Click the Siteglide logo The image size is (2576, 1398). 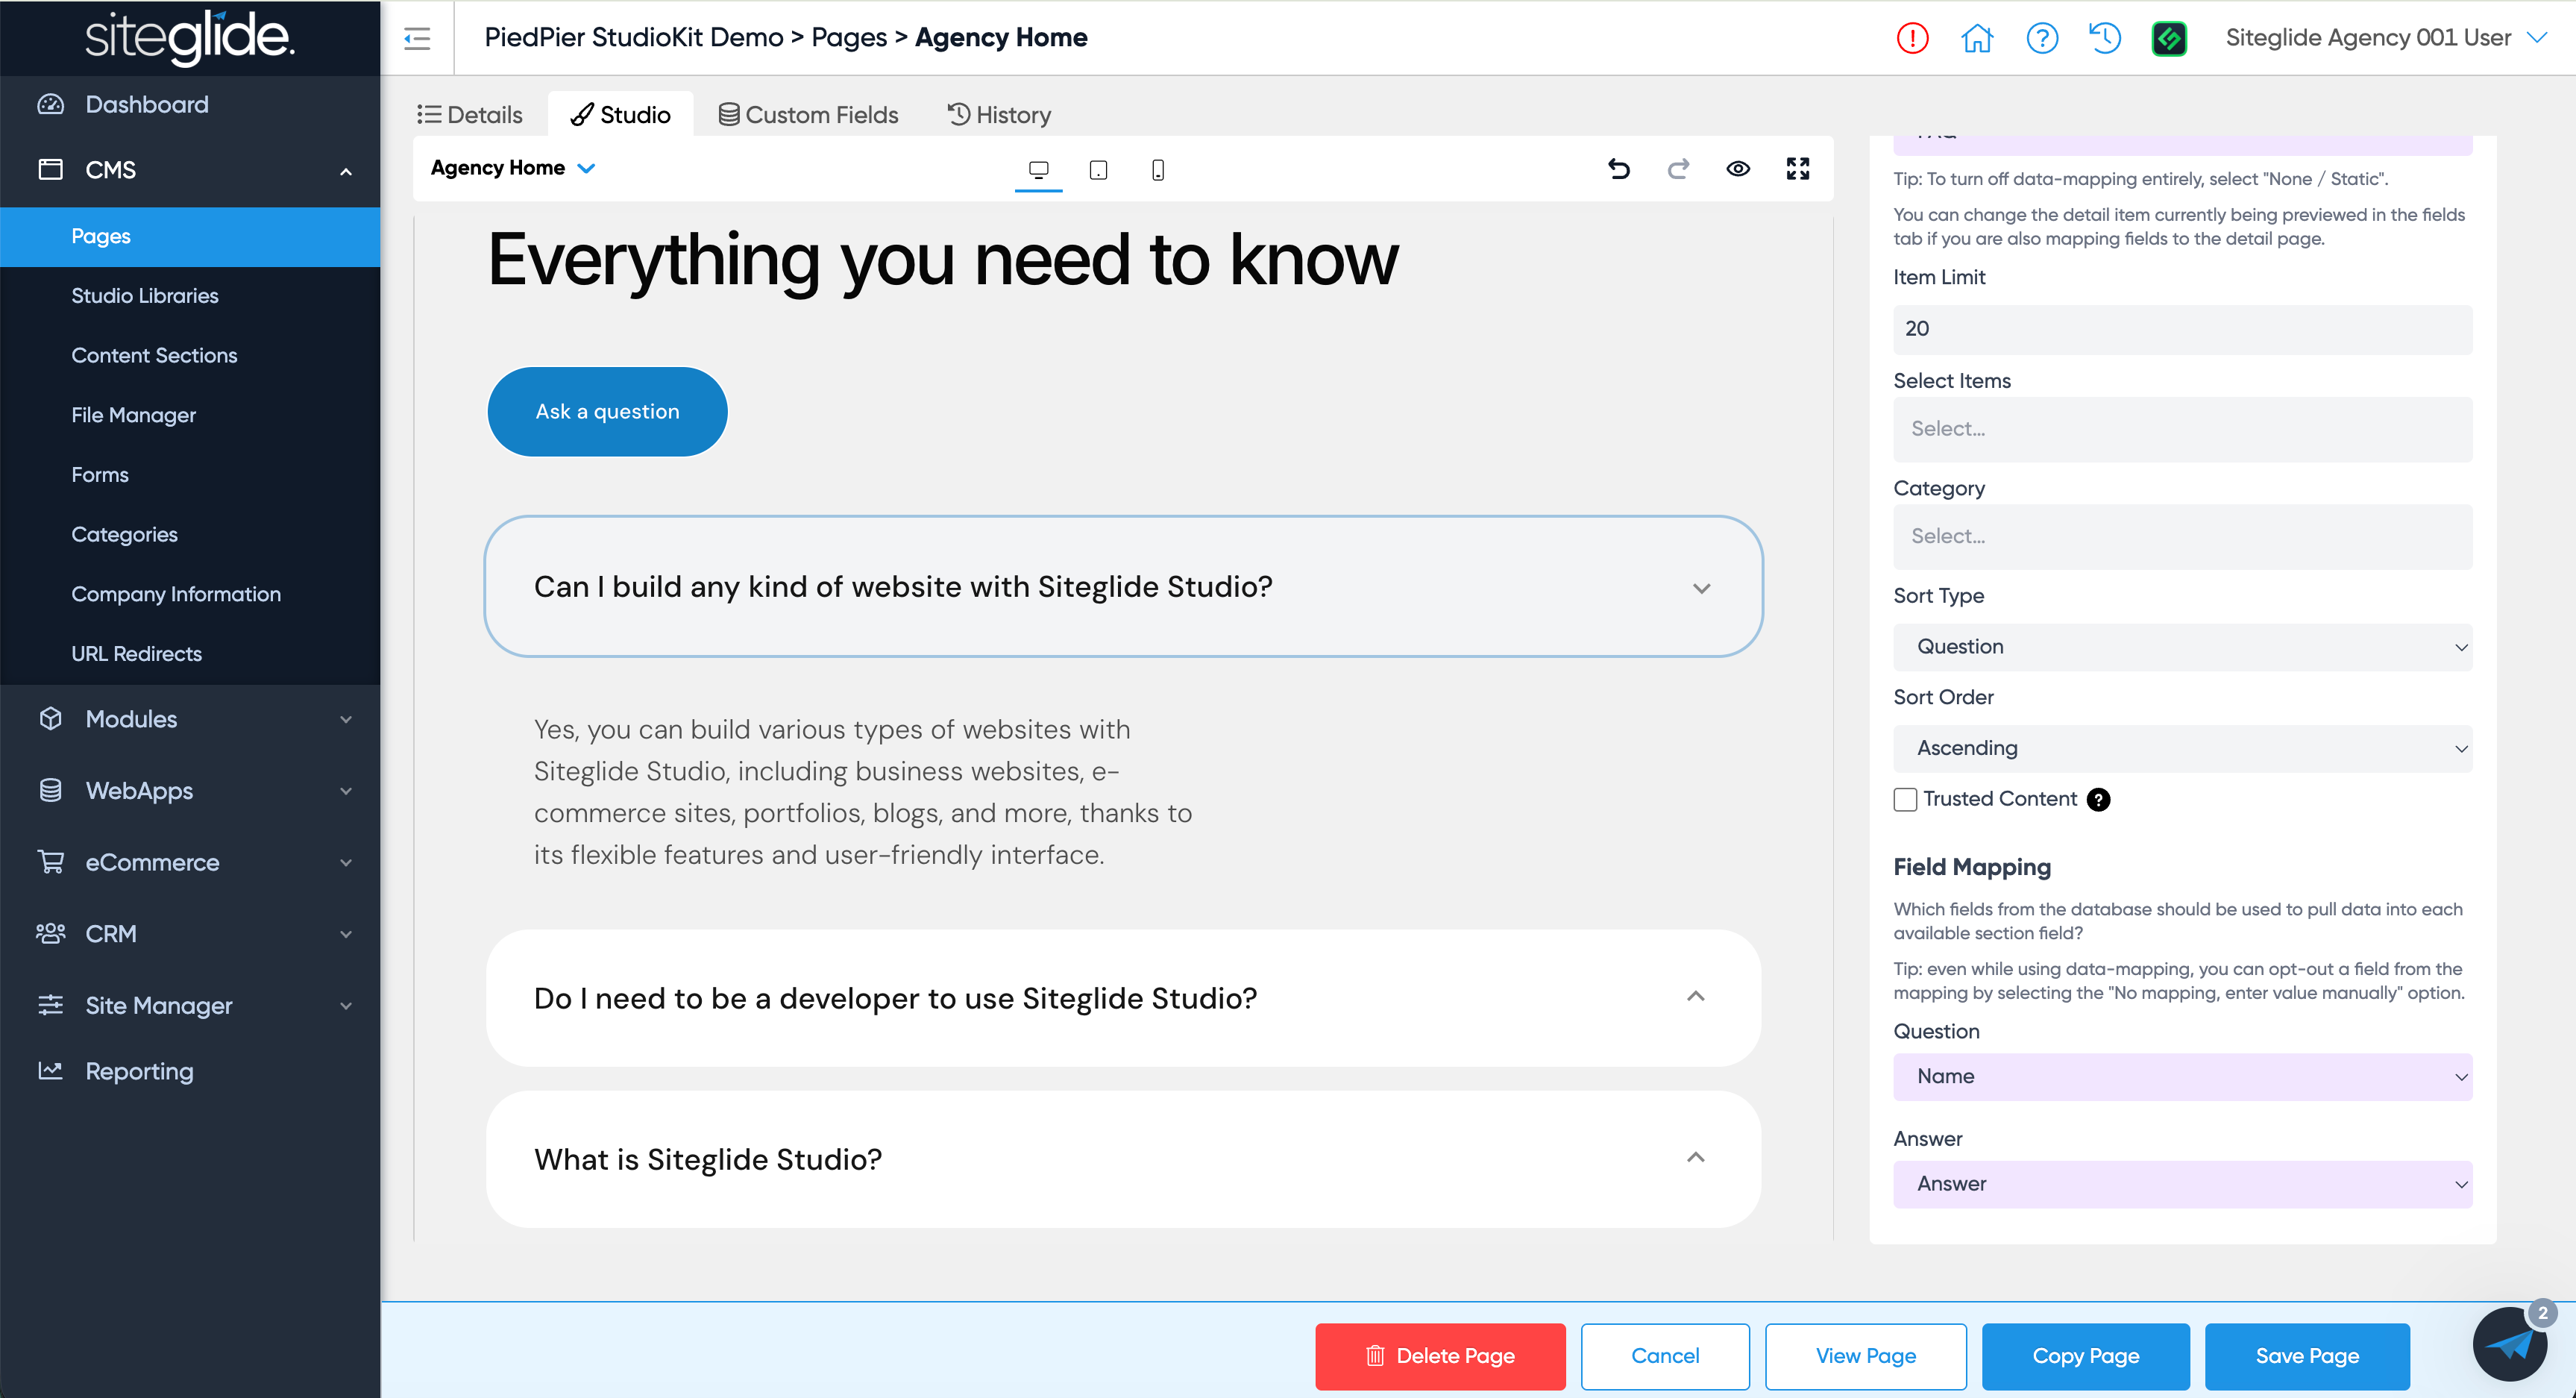(x=189, y=37)
